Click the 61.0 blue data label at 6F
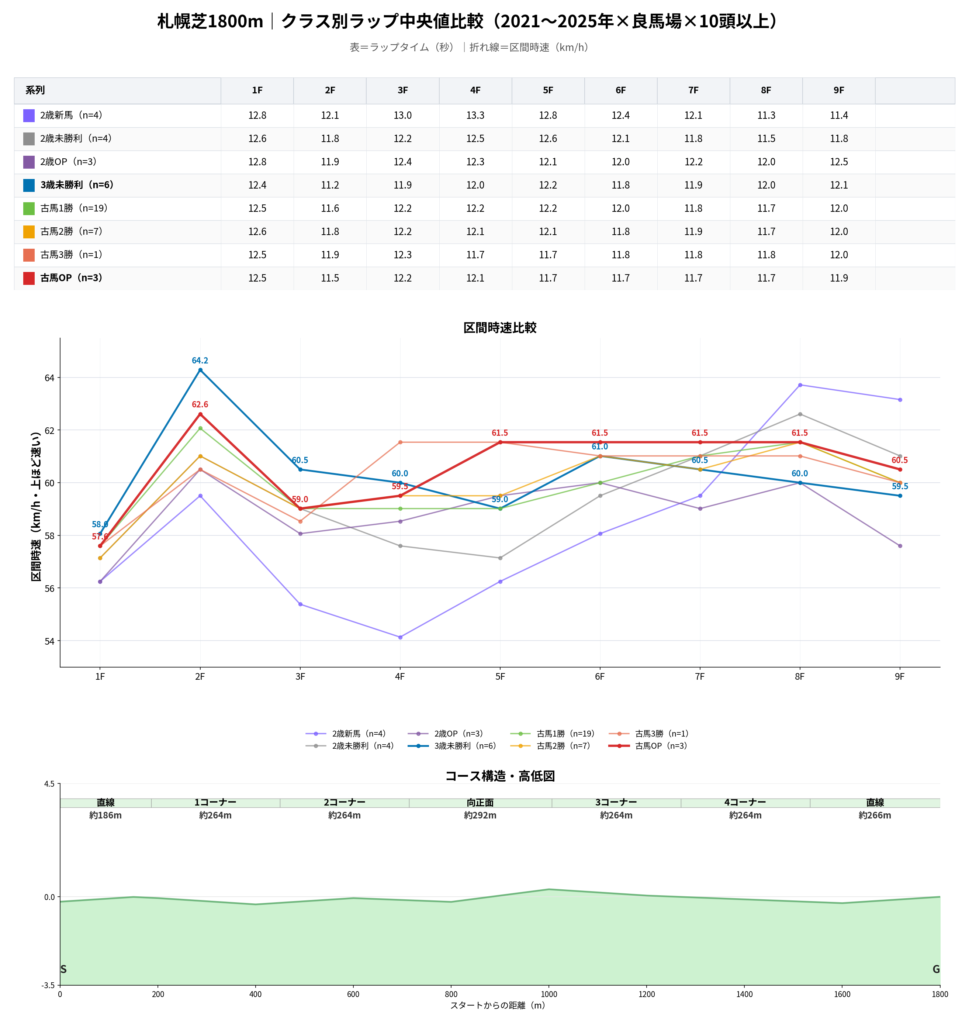 599,447
